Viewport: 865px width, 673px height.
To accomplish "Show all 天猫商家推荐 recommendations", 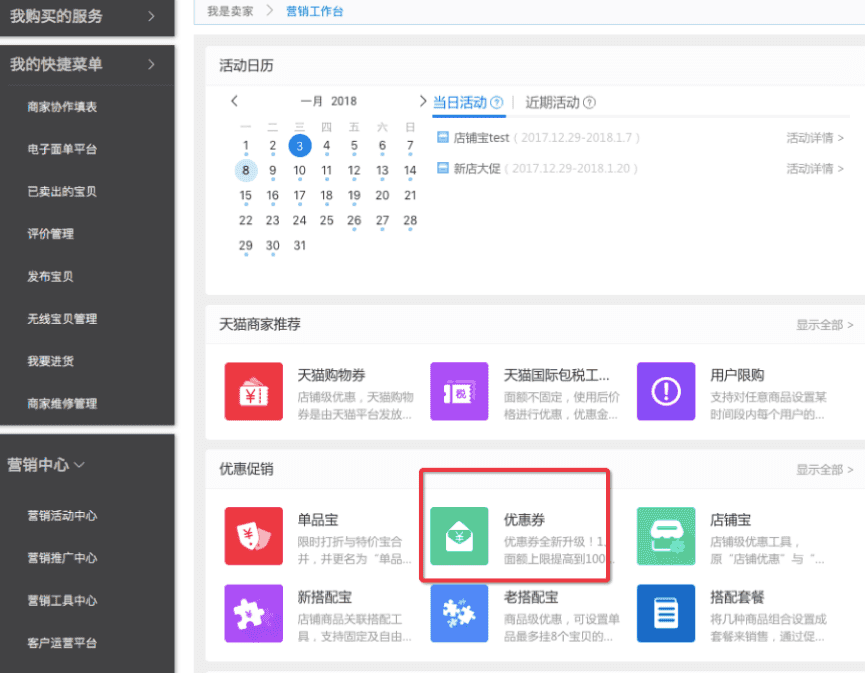I will 824,324.
